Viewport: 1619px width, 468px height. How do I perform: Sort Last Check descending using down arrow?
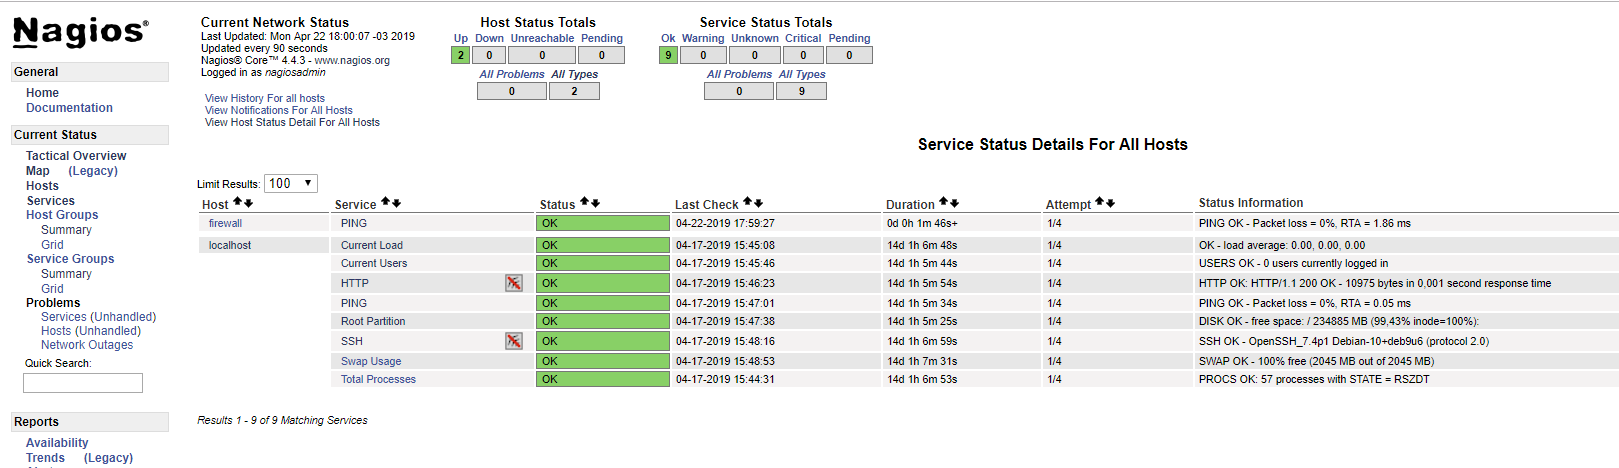tap(759, 203)
